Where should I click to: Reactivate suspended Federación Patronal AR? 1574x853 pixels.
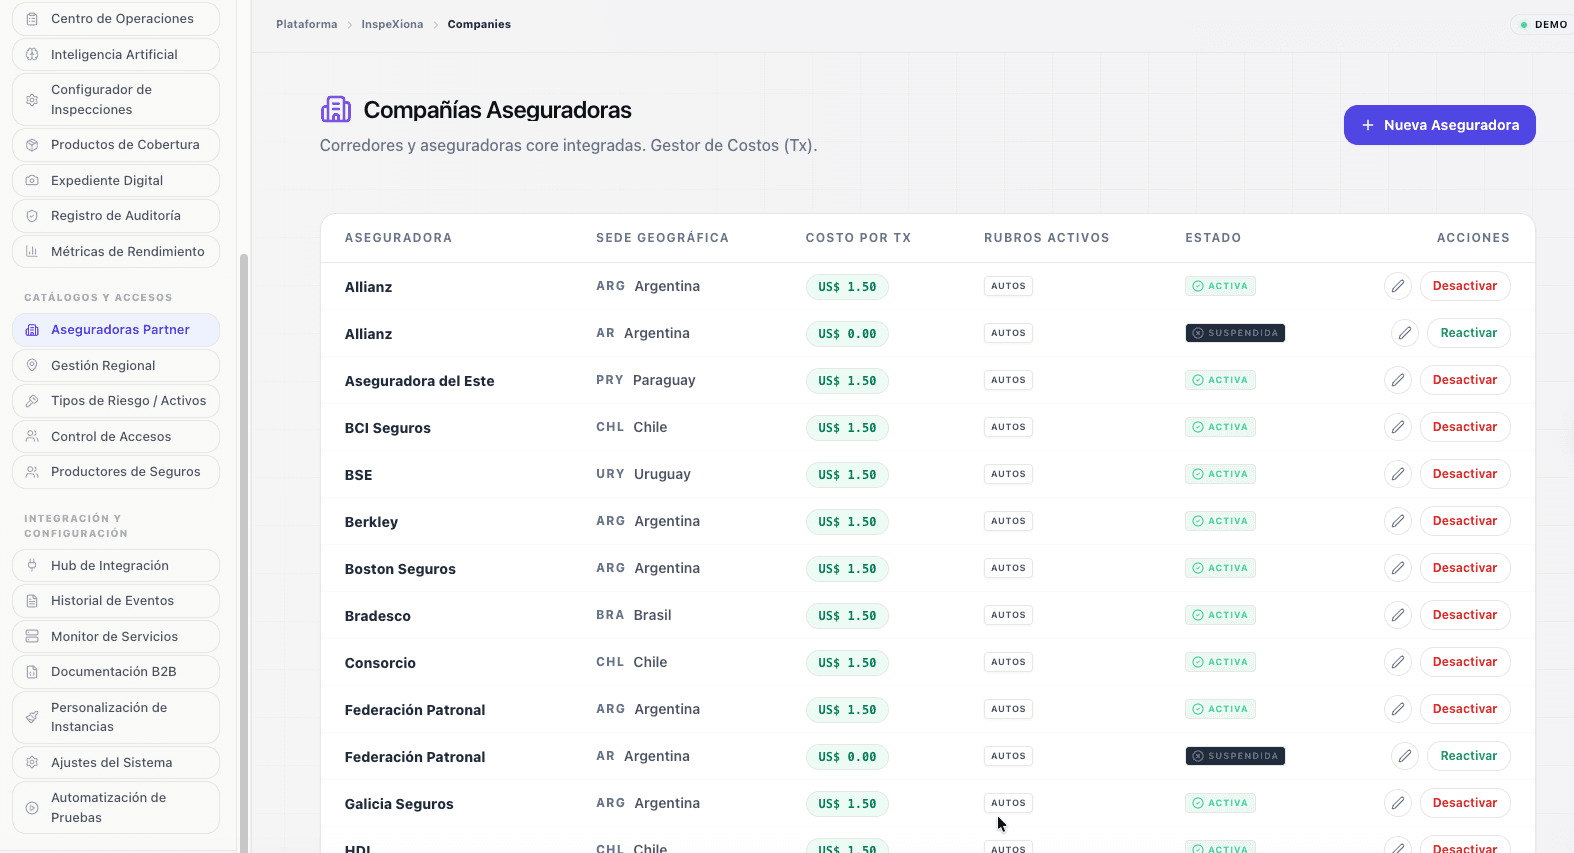click(1469, 756)
